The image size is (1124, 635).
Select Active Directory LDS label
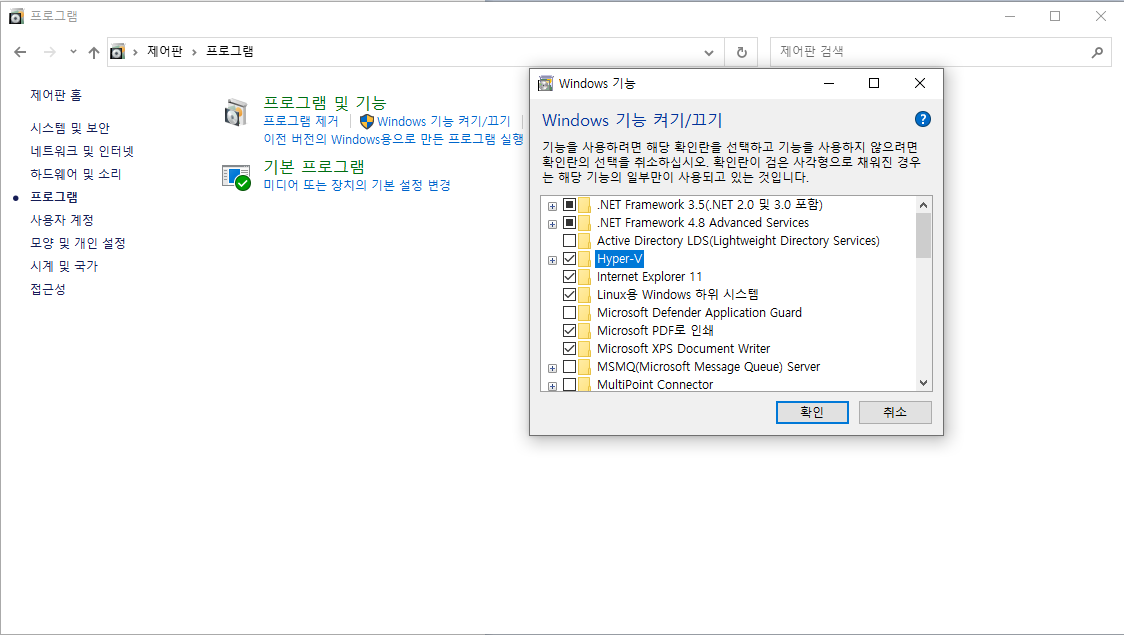(738, 241)
